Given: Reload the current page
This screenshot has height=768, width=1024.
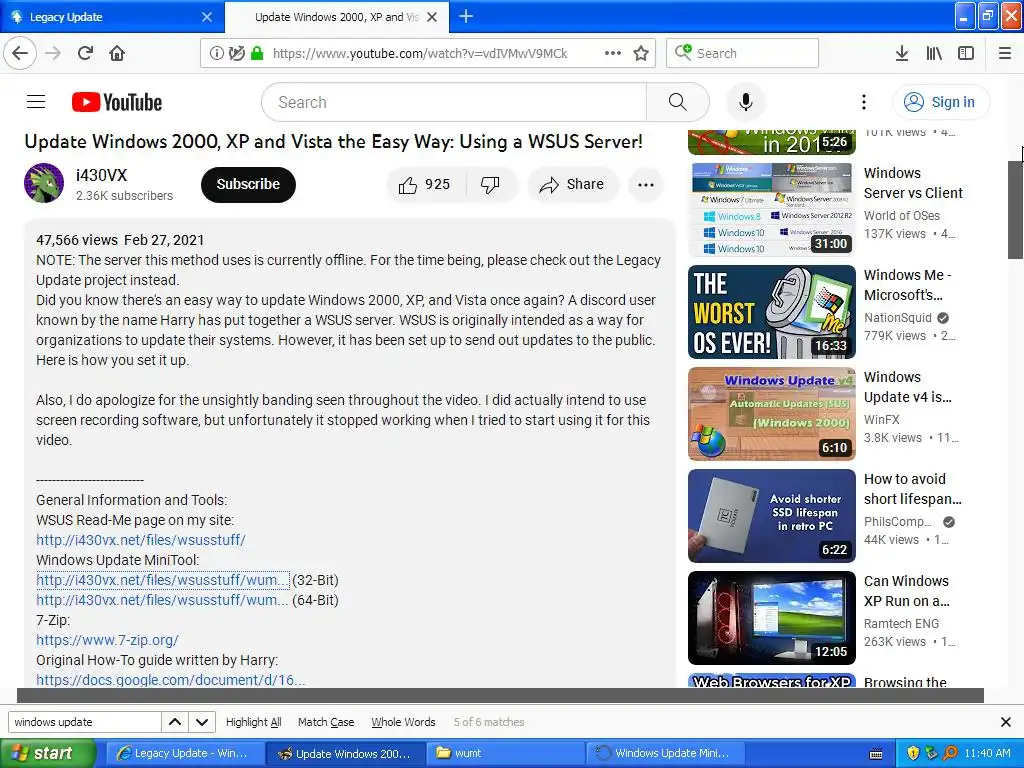Looking at the screenshot, I should pos(86,53).
